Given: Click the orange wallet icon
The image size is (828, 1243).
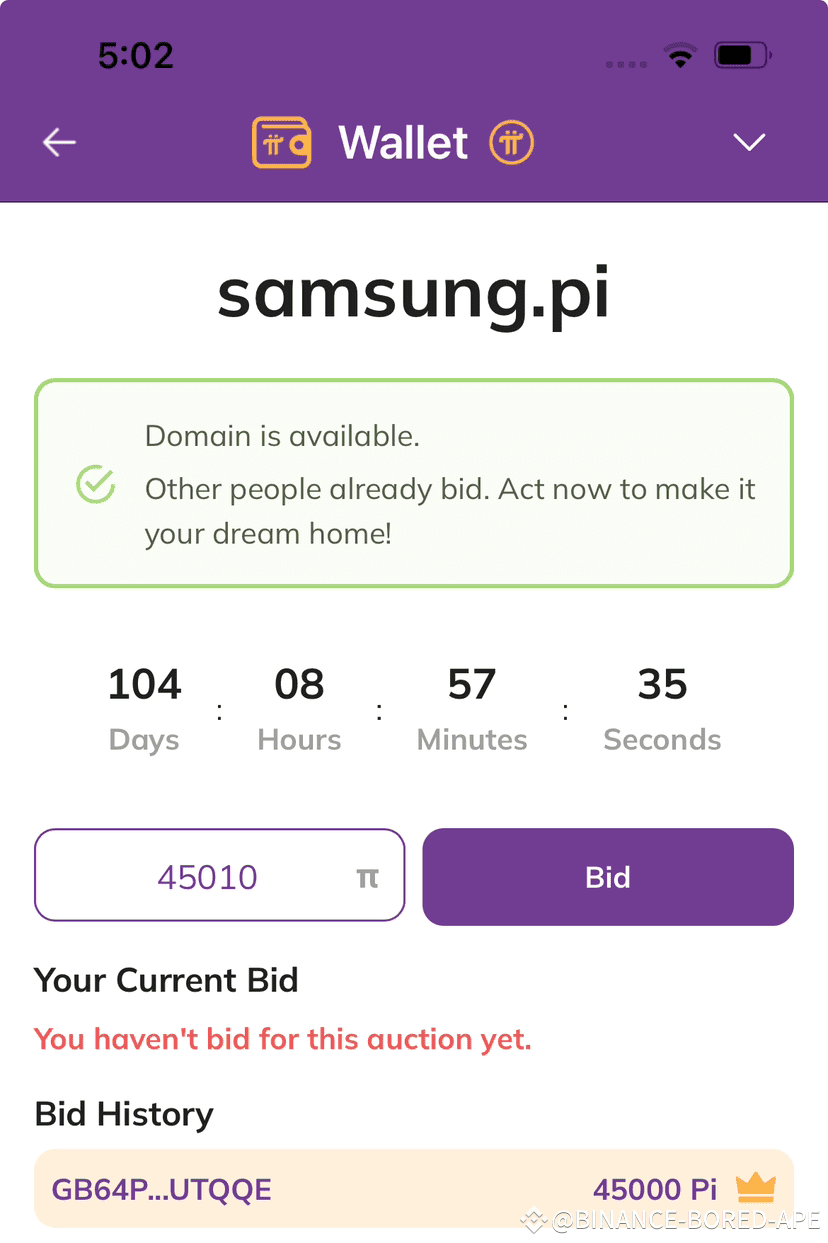Looking at the screenshot, I should (281, 143).
